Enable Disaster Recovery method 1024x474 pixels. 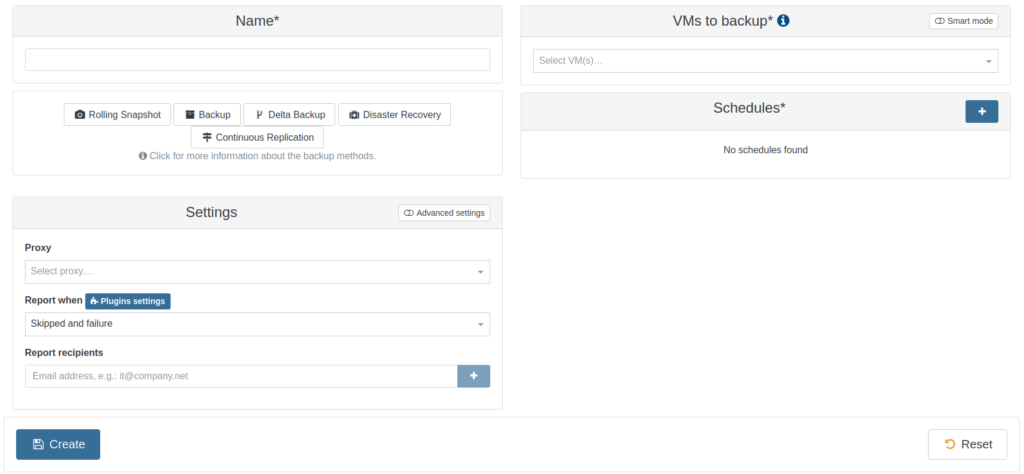[x=394, y=115]
